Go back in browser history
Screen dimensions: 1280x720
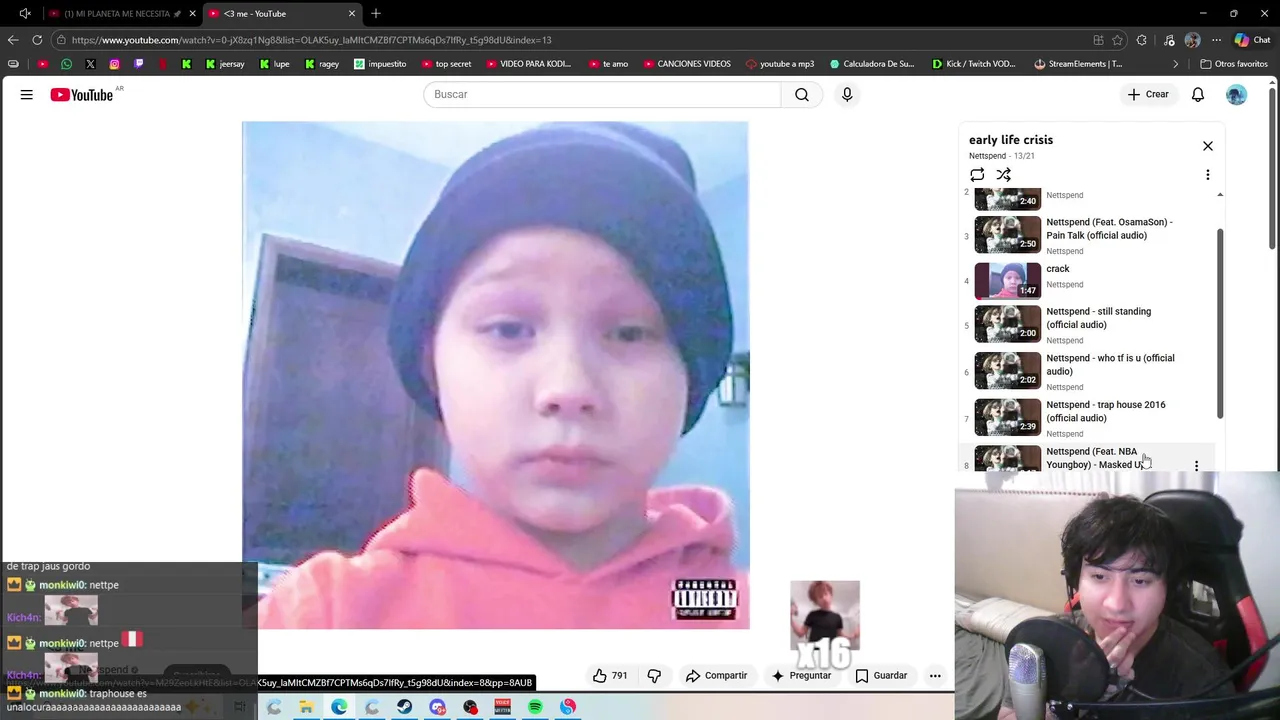click(13, 40)
